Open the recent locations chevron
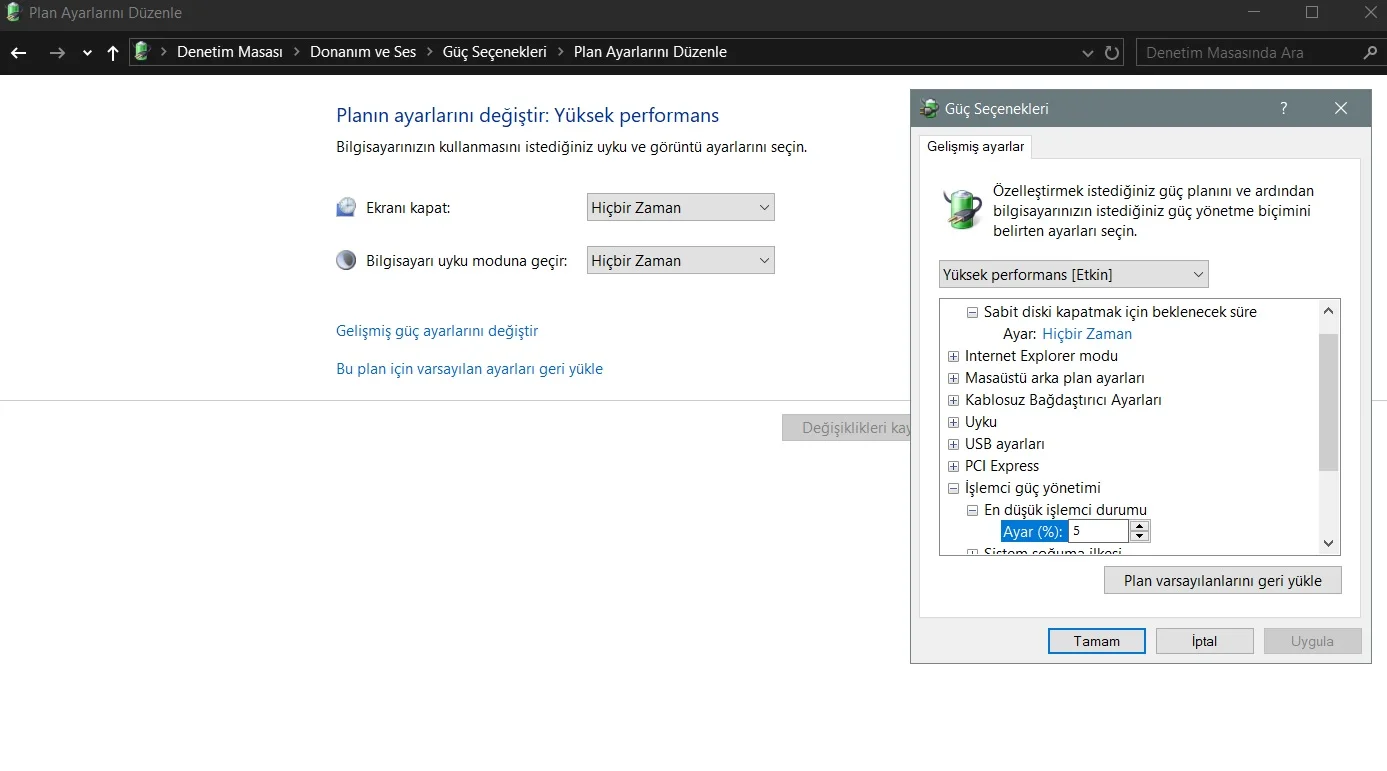 click(x=87, y=53)
